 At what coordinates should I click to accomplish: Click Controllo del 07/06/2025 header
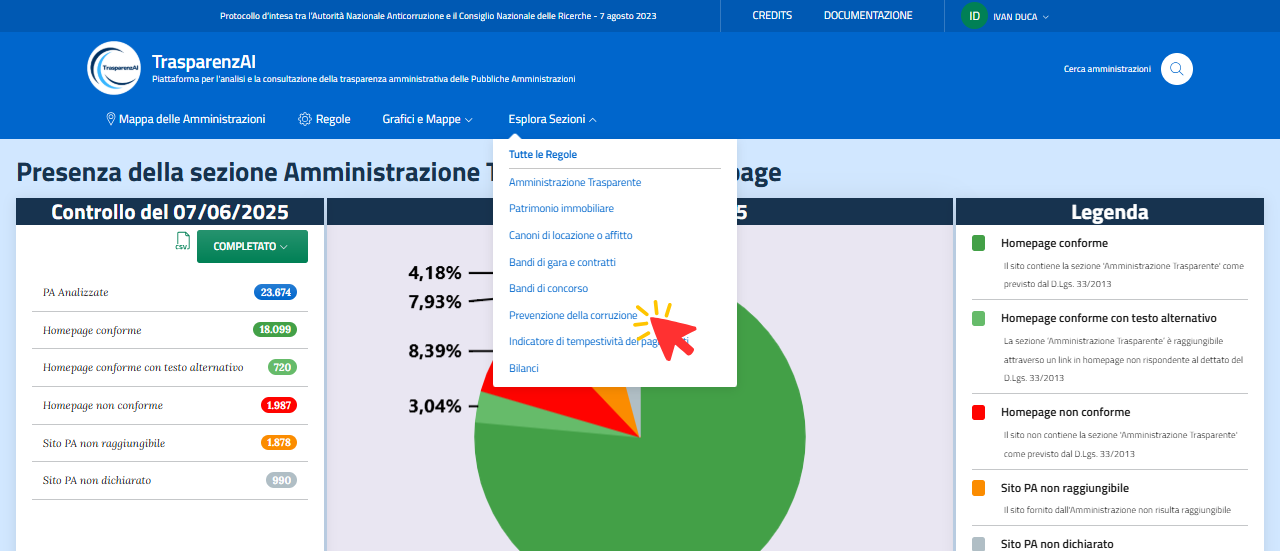click(x=170, y=212)
